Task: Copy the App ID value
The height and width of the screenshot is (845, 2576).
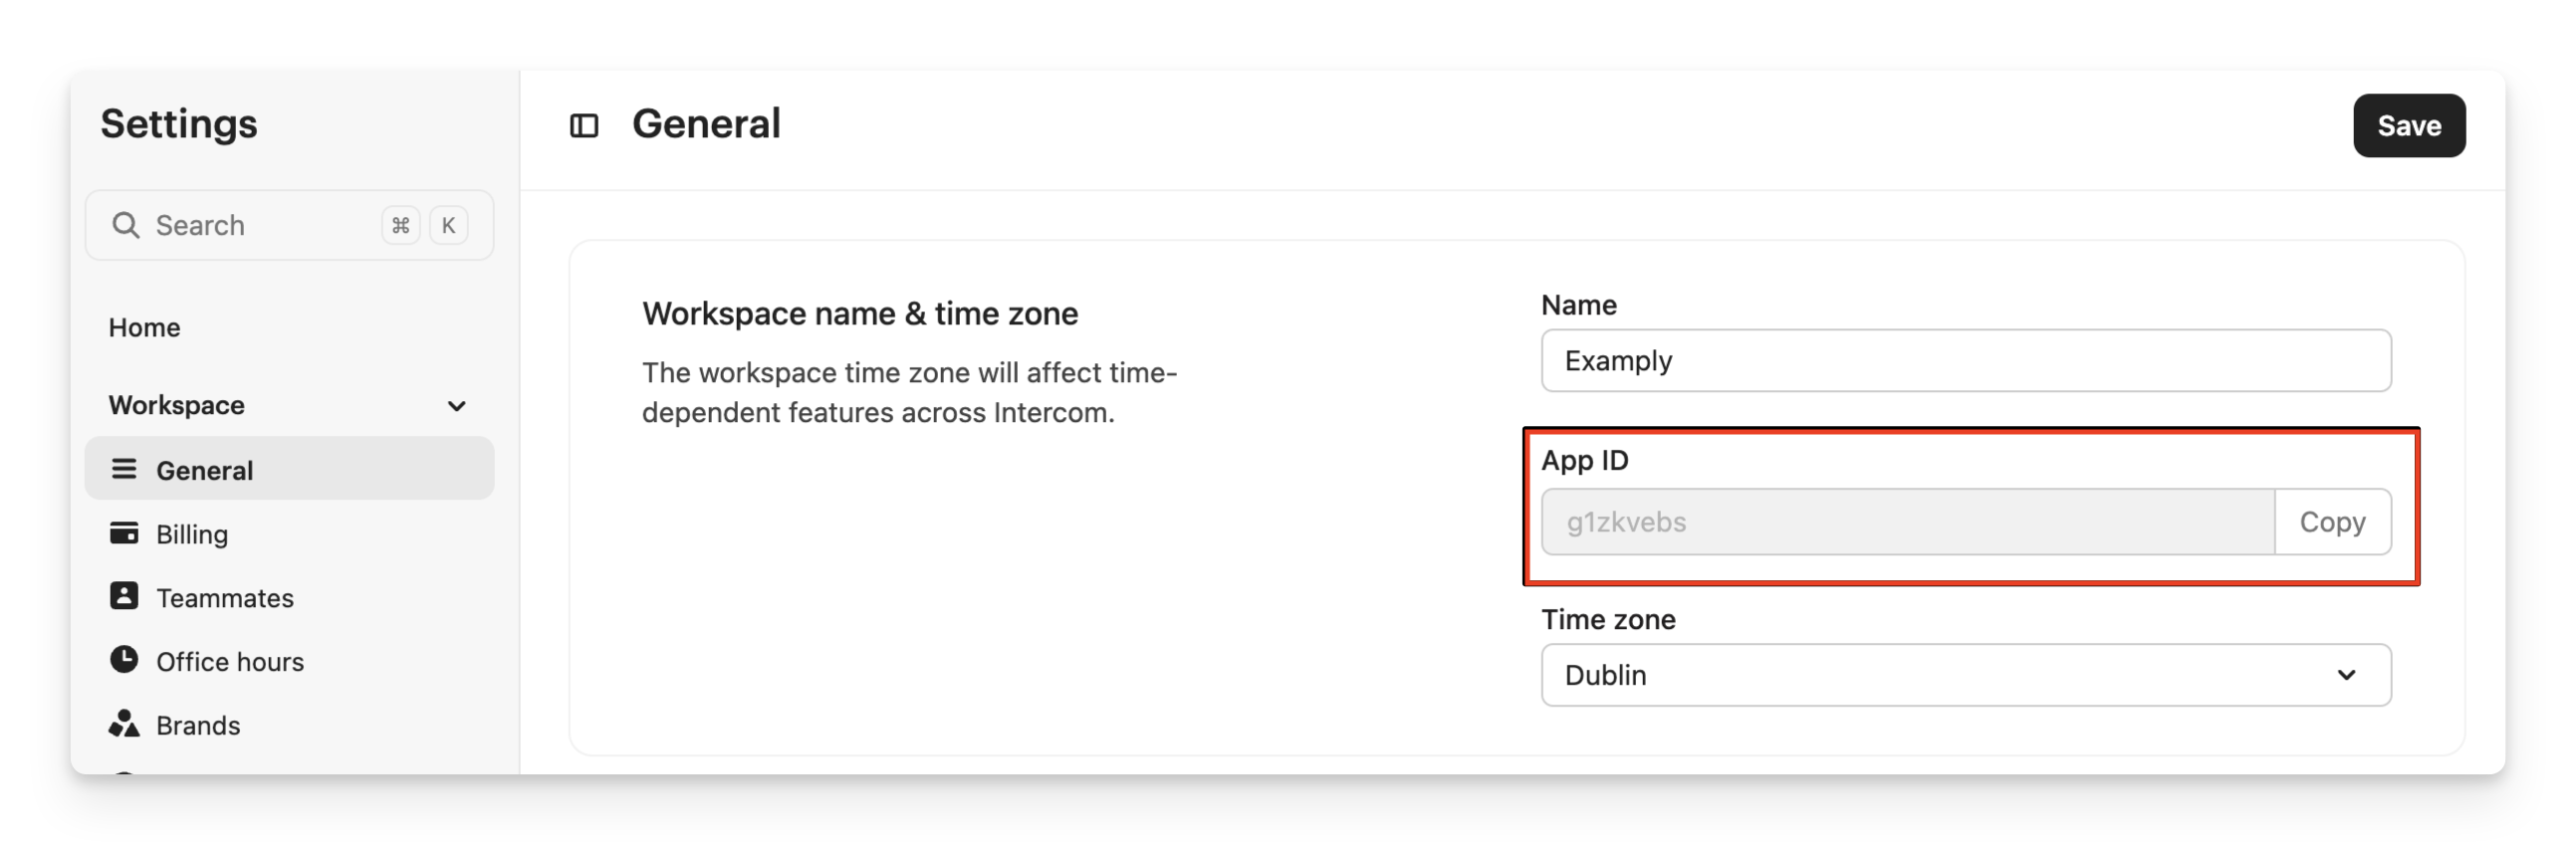Action: 2332,522
